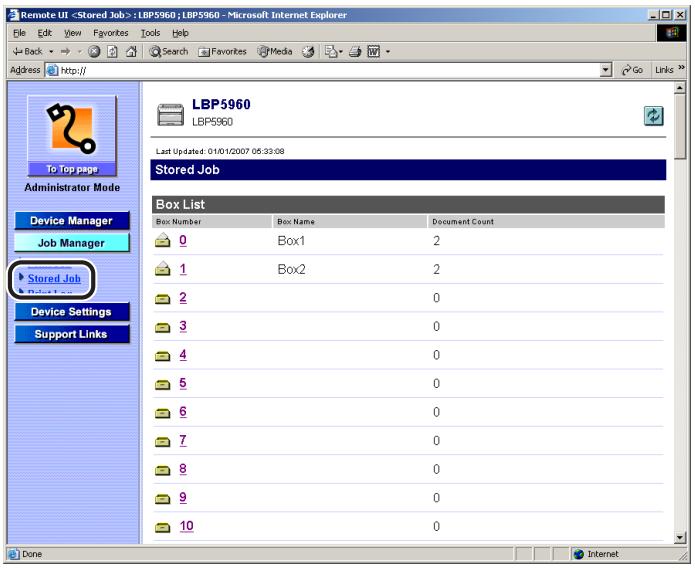Click the open box icon for box 1
The image size is (695, 570).
tap(163, 269)
